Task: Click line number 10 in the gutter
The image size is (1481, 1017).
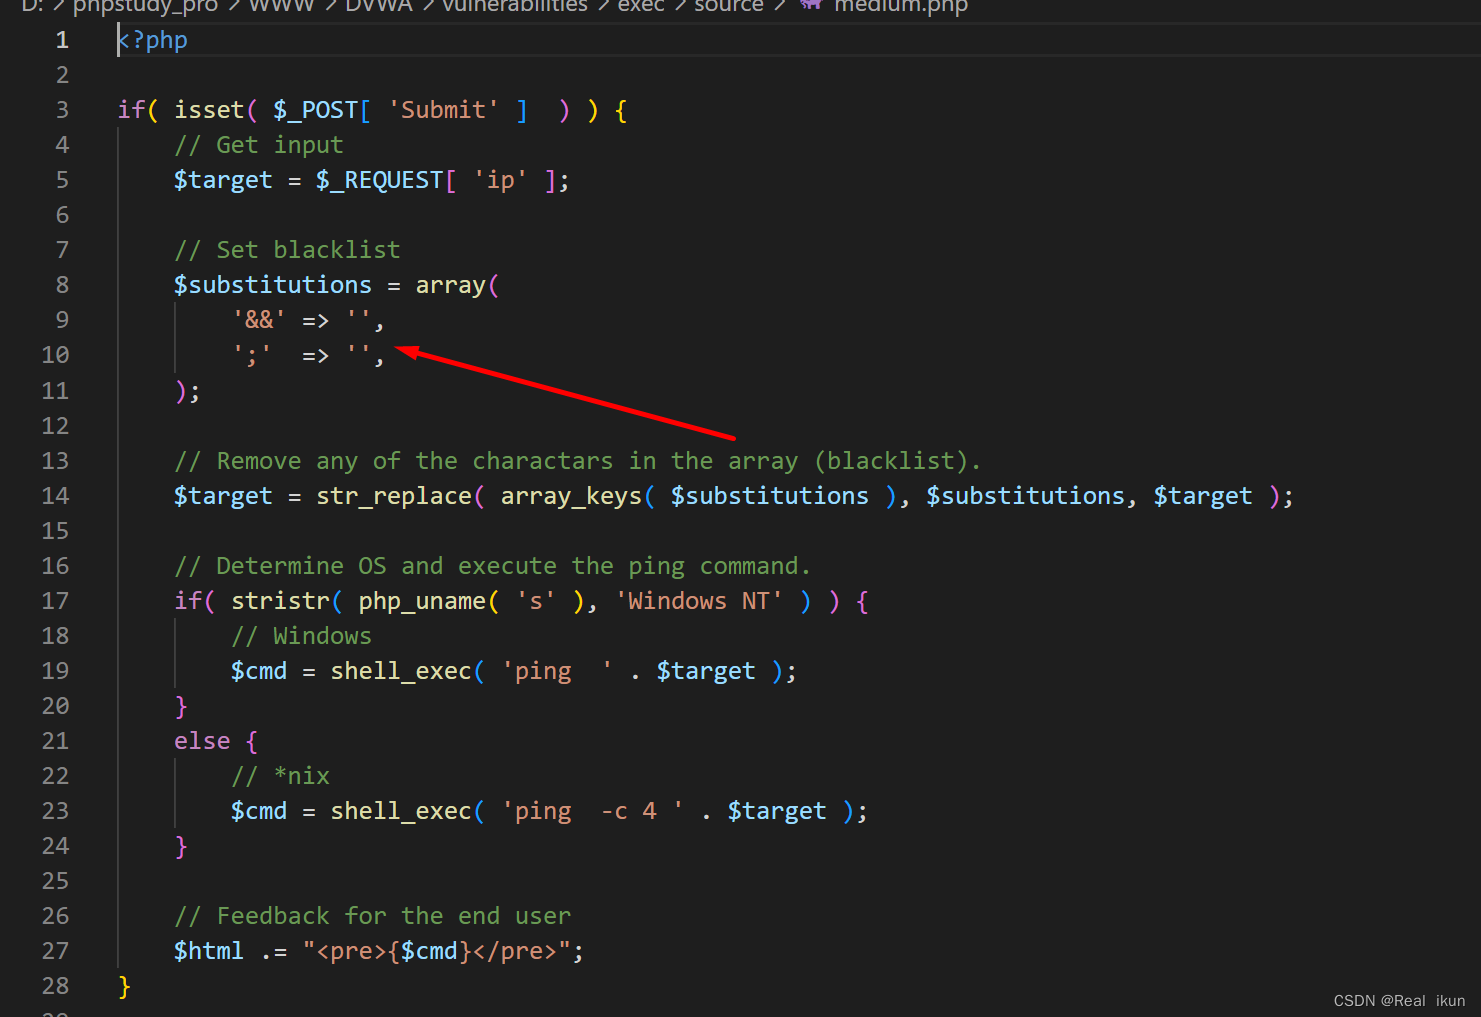Action: pos(55,355)
